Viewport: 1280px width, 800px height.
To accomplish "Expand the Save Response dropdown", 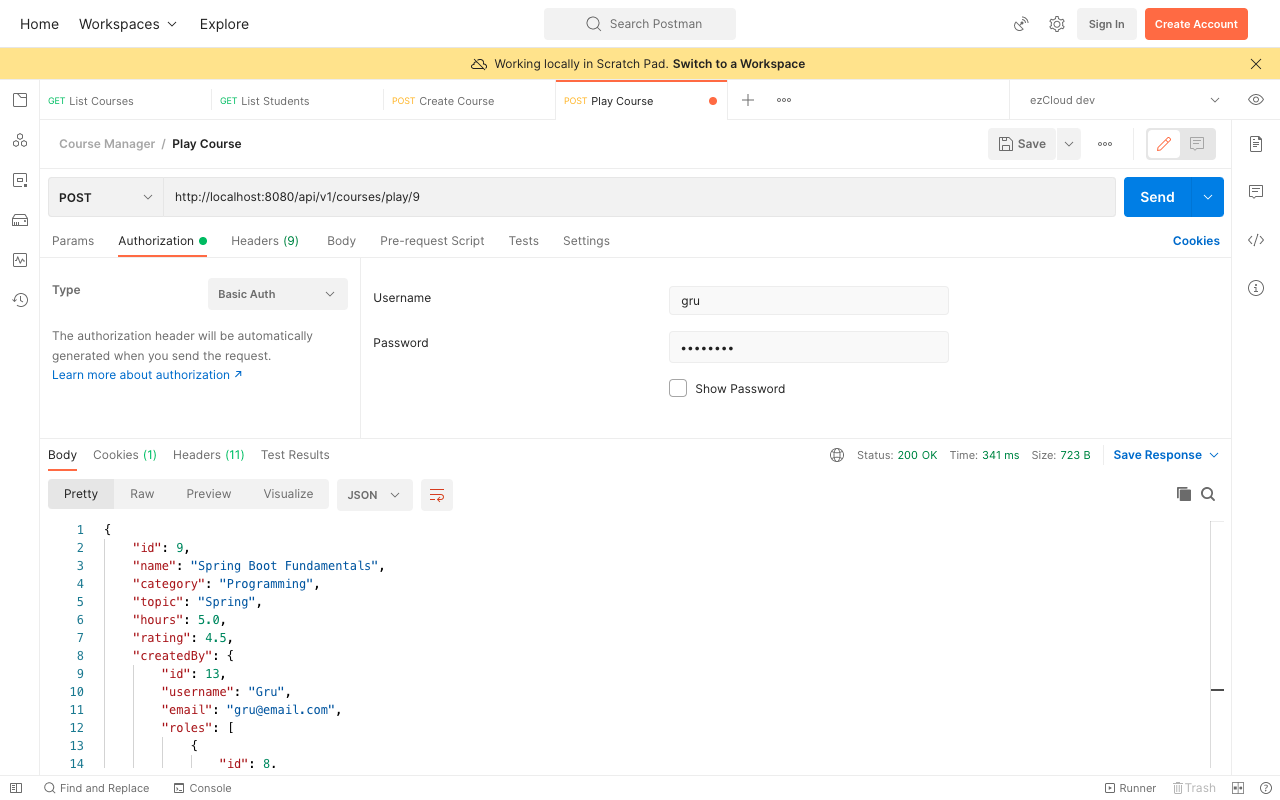I will 1166,455.
